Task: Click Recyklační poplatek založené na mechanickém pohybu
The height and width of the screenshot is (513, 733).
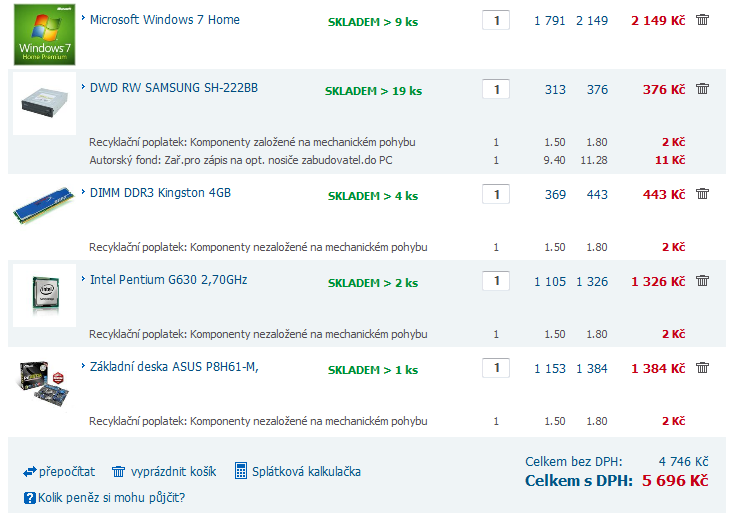Action: point(252,142)
